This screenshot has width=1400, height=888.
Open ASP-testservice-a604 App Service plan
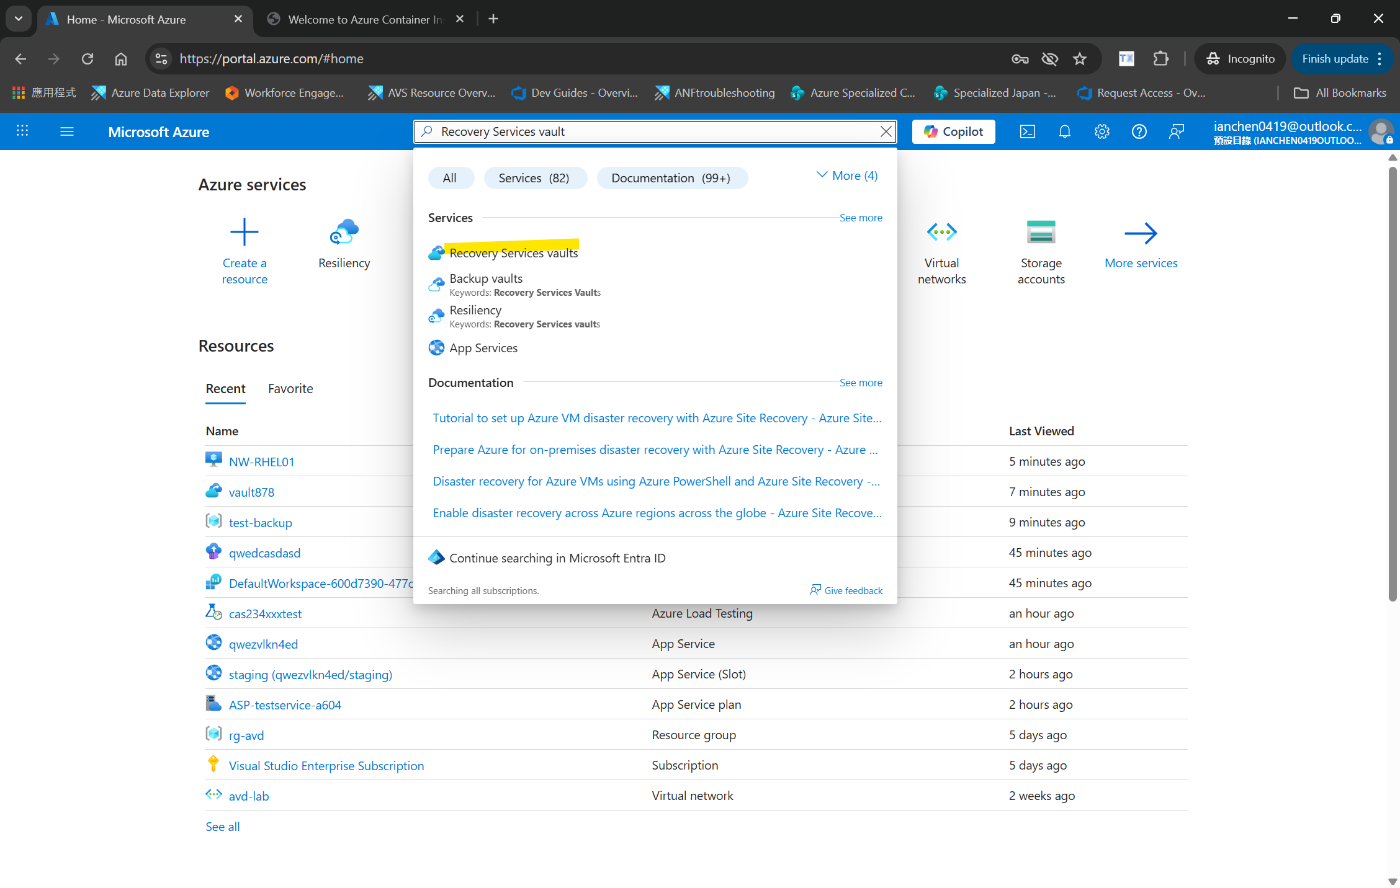point(285,705)
